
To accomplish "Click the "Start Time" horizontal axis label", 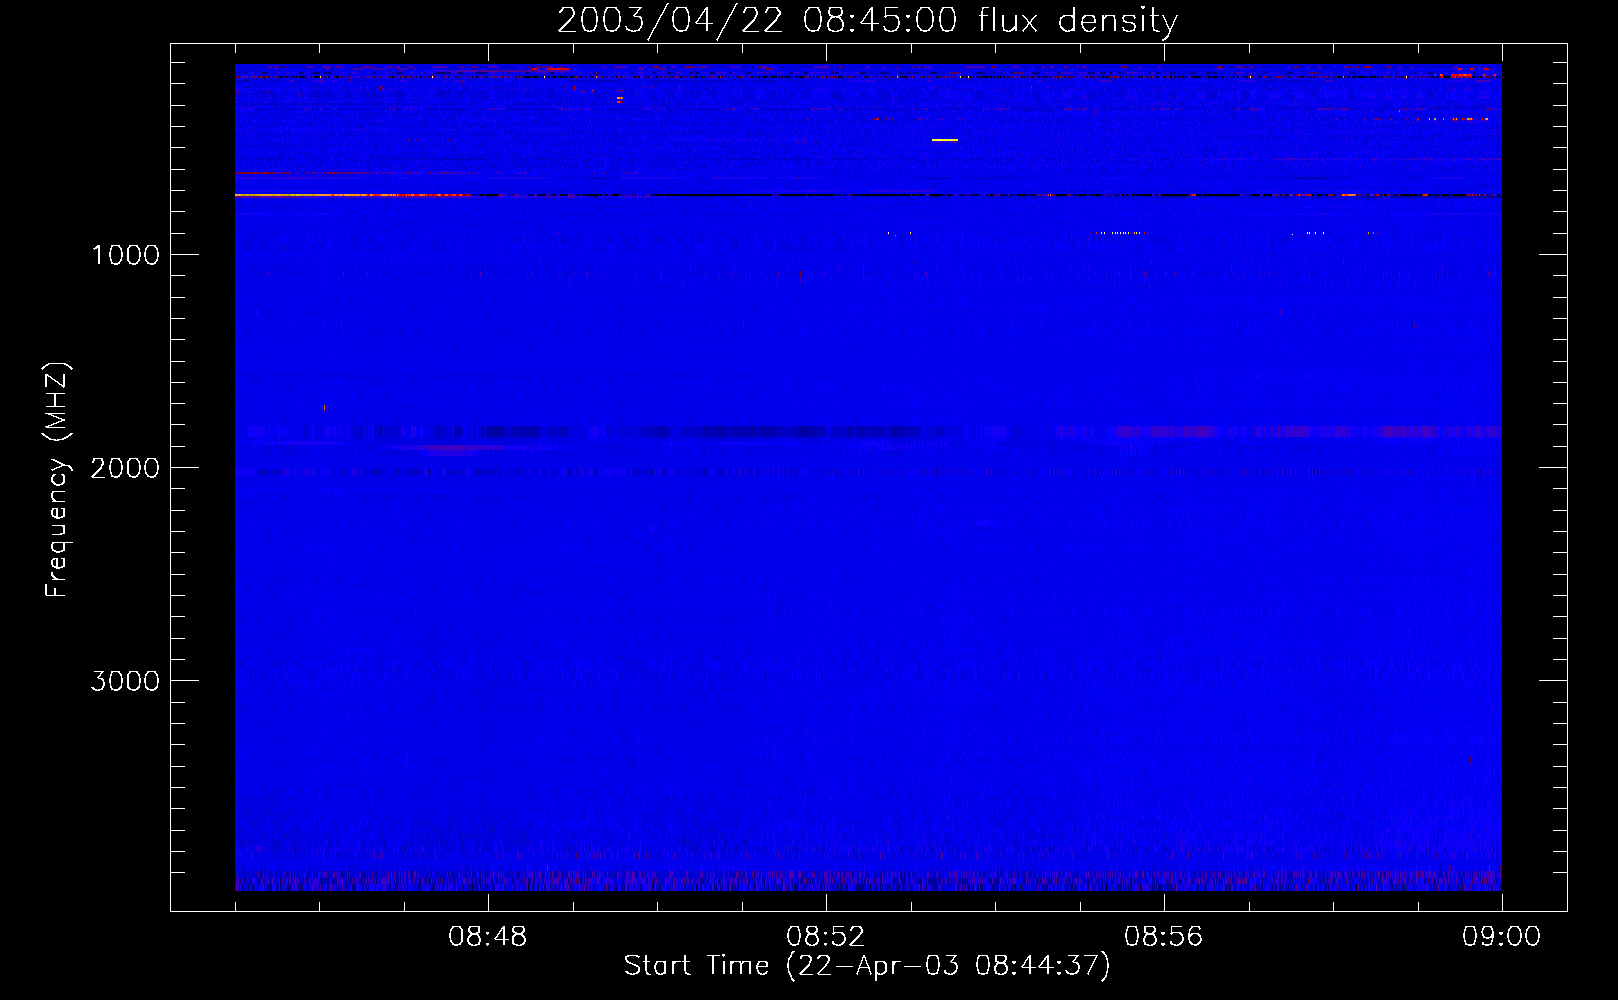I will coord(866,965).
